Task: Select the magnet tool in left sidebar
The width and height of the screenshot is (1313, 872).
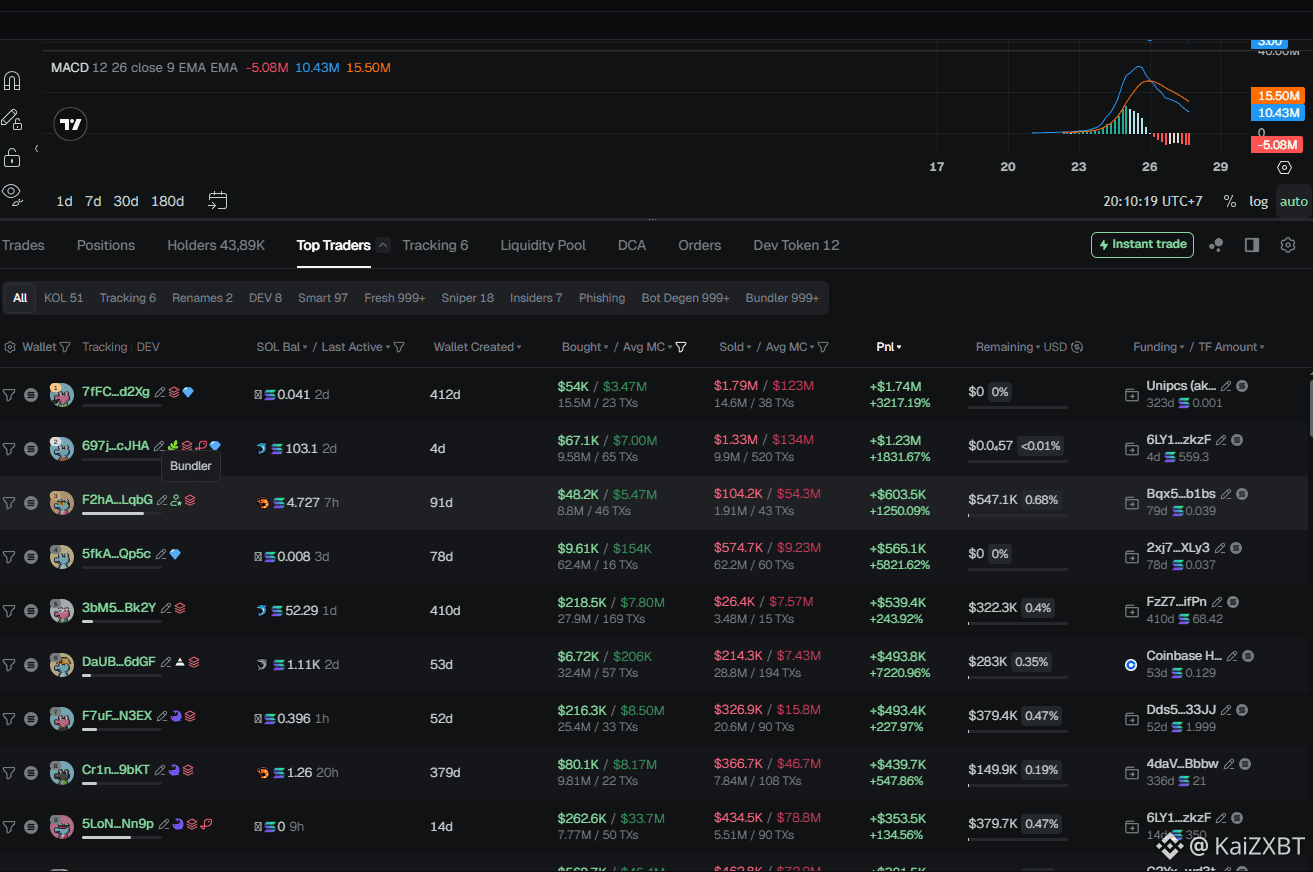Action: tap(12, 81)
